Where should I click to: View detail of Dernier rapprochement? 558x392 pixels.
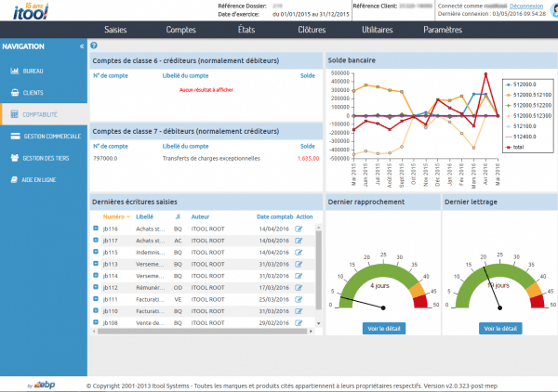coord(384,328)
